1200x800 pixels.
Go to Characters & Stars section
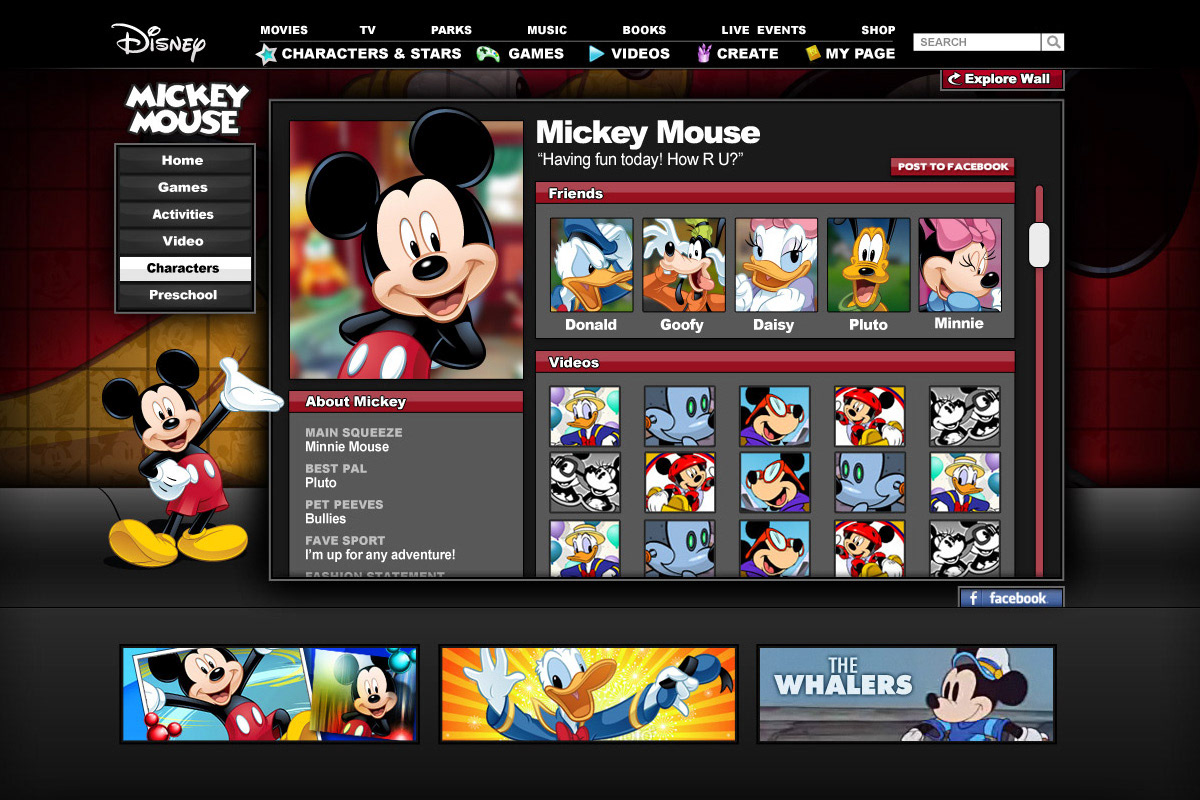[x=372, y=54]
